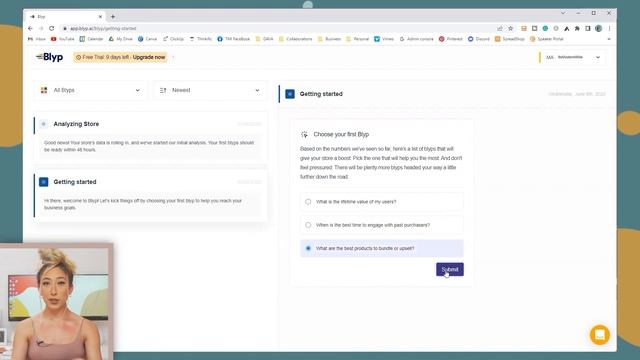Image resolution: width=640 pixels, height=360 pixels.
Task: Expand the Newest sort dropdown
Action: (210, 90)
